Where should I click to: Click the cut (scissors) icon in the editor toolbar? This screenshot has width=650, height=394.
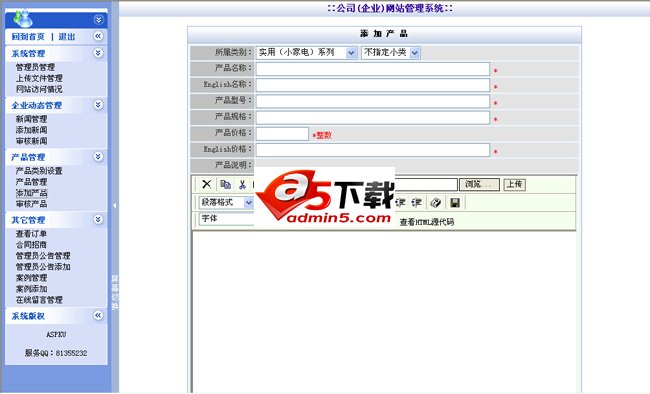point(243,185)
